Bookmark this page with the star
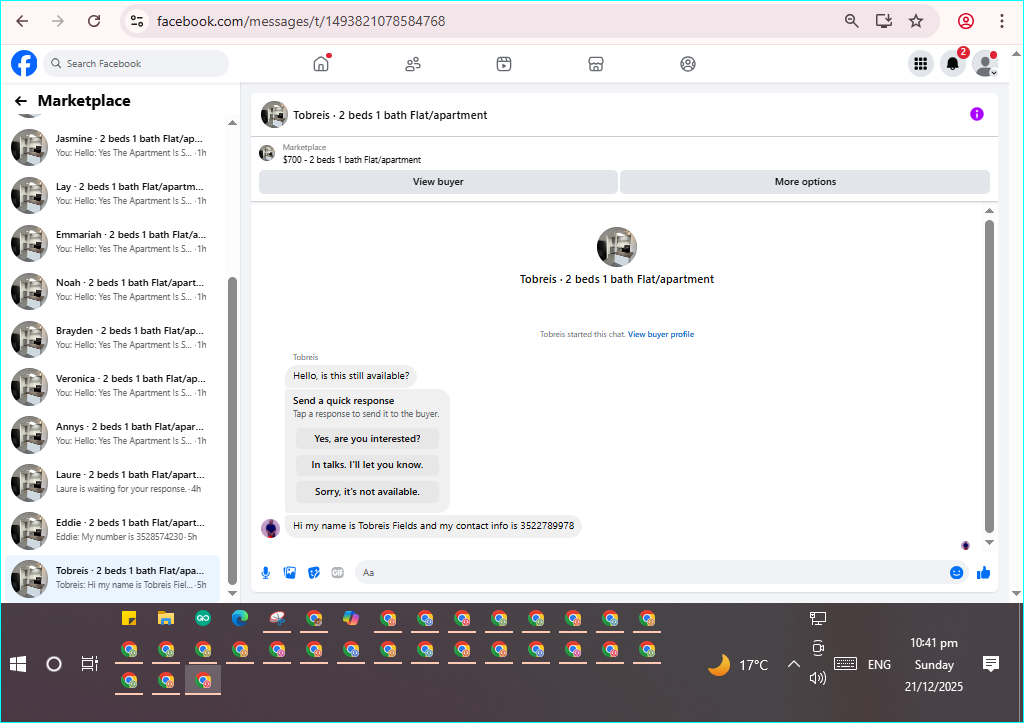The image size is (1024, 723). 916,21
